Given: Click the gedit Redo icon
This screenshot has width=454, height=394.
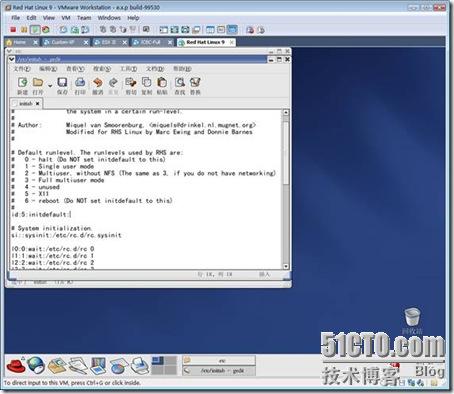Looking at the screenshot, I should [x=113, y=82].
